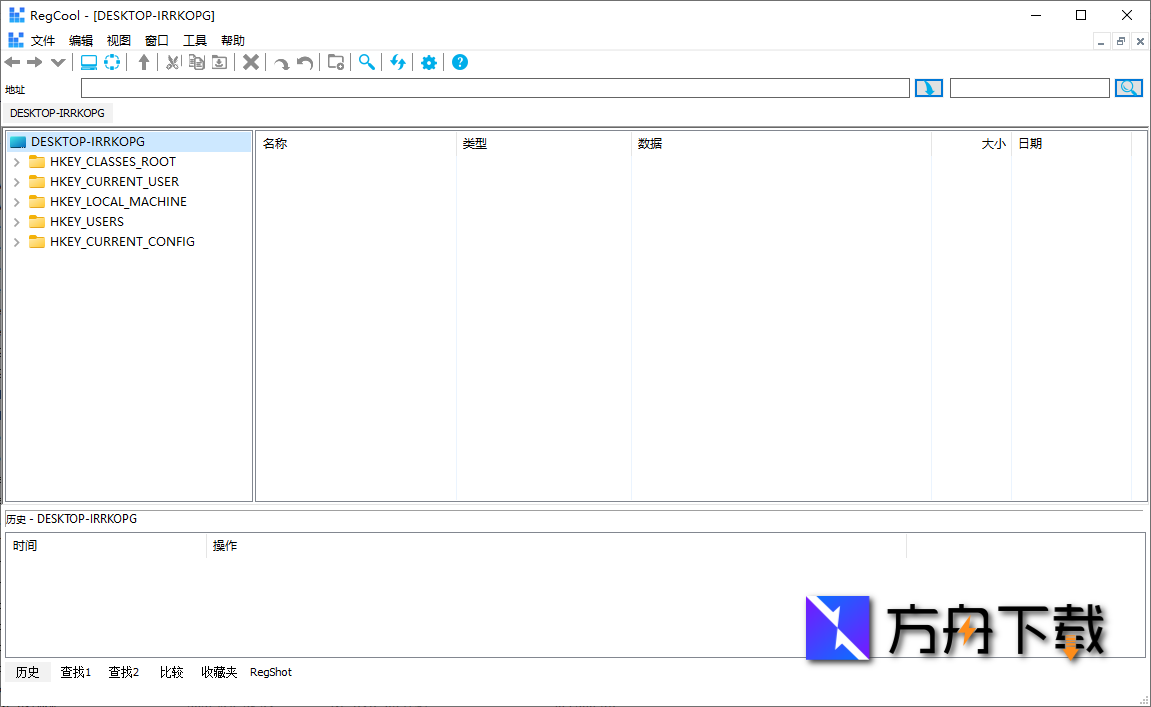Open the navigation history dropdown arrow
Image resolution: width=1151 pixels, height=707 pixels.
[x=58, y=63]
